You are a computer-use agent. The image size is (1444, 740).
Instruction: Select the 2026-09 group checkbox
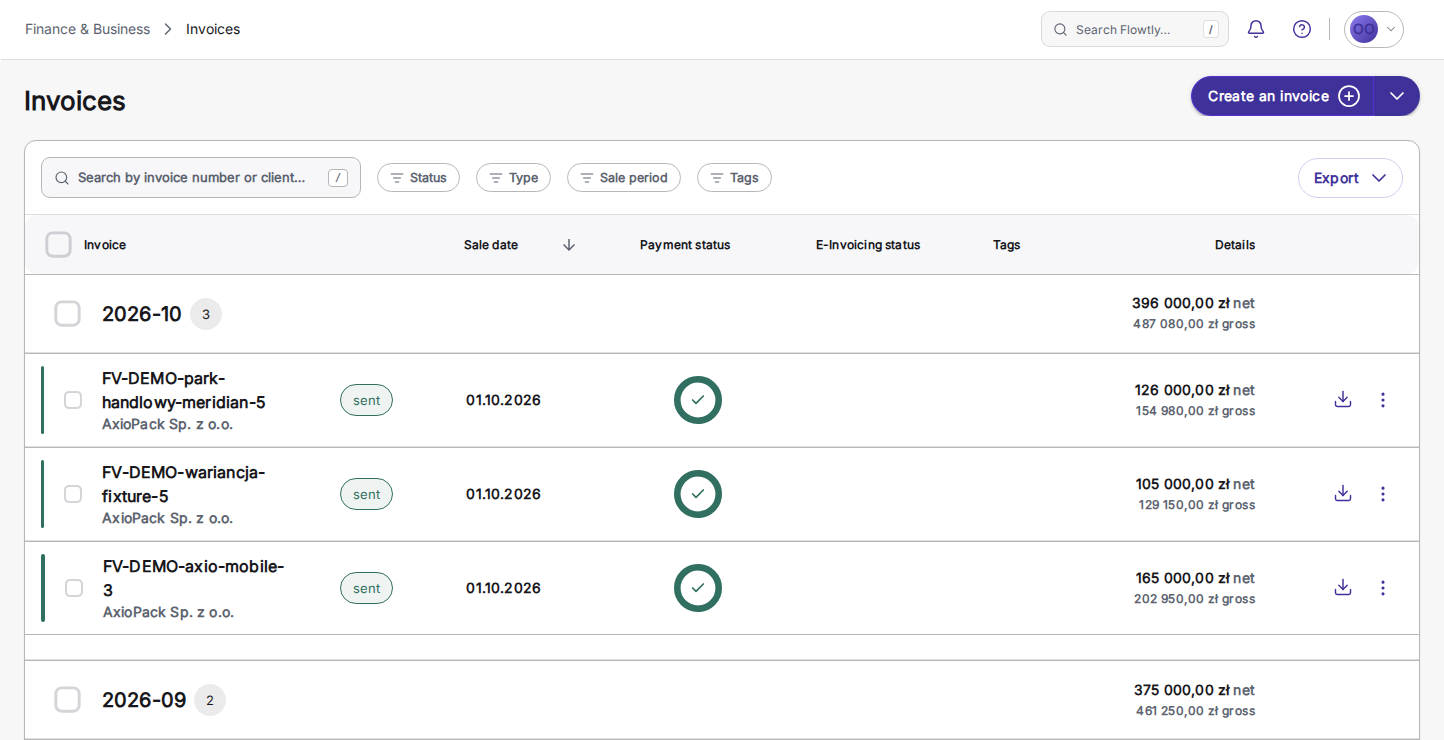(x=67, y=700)
